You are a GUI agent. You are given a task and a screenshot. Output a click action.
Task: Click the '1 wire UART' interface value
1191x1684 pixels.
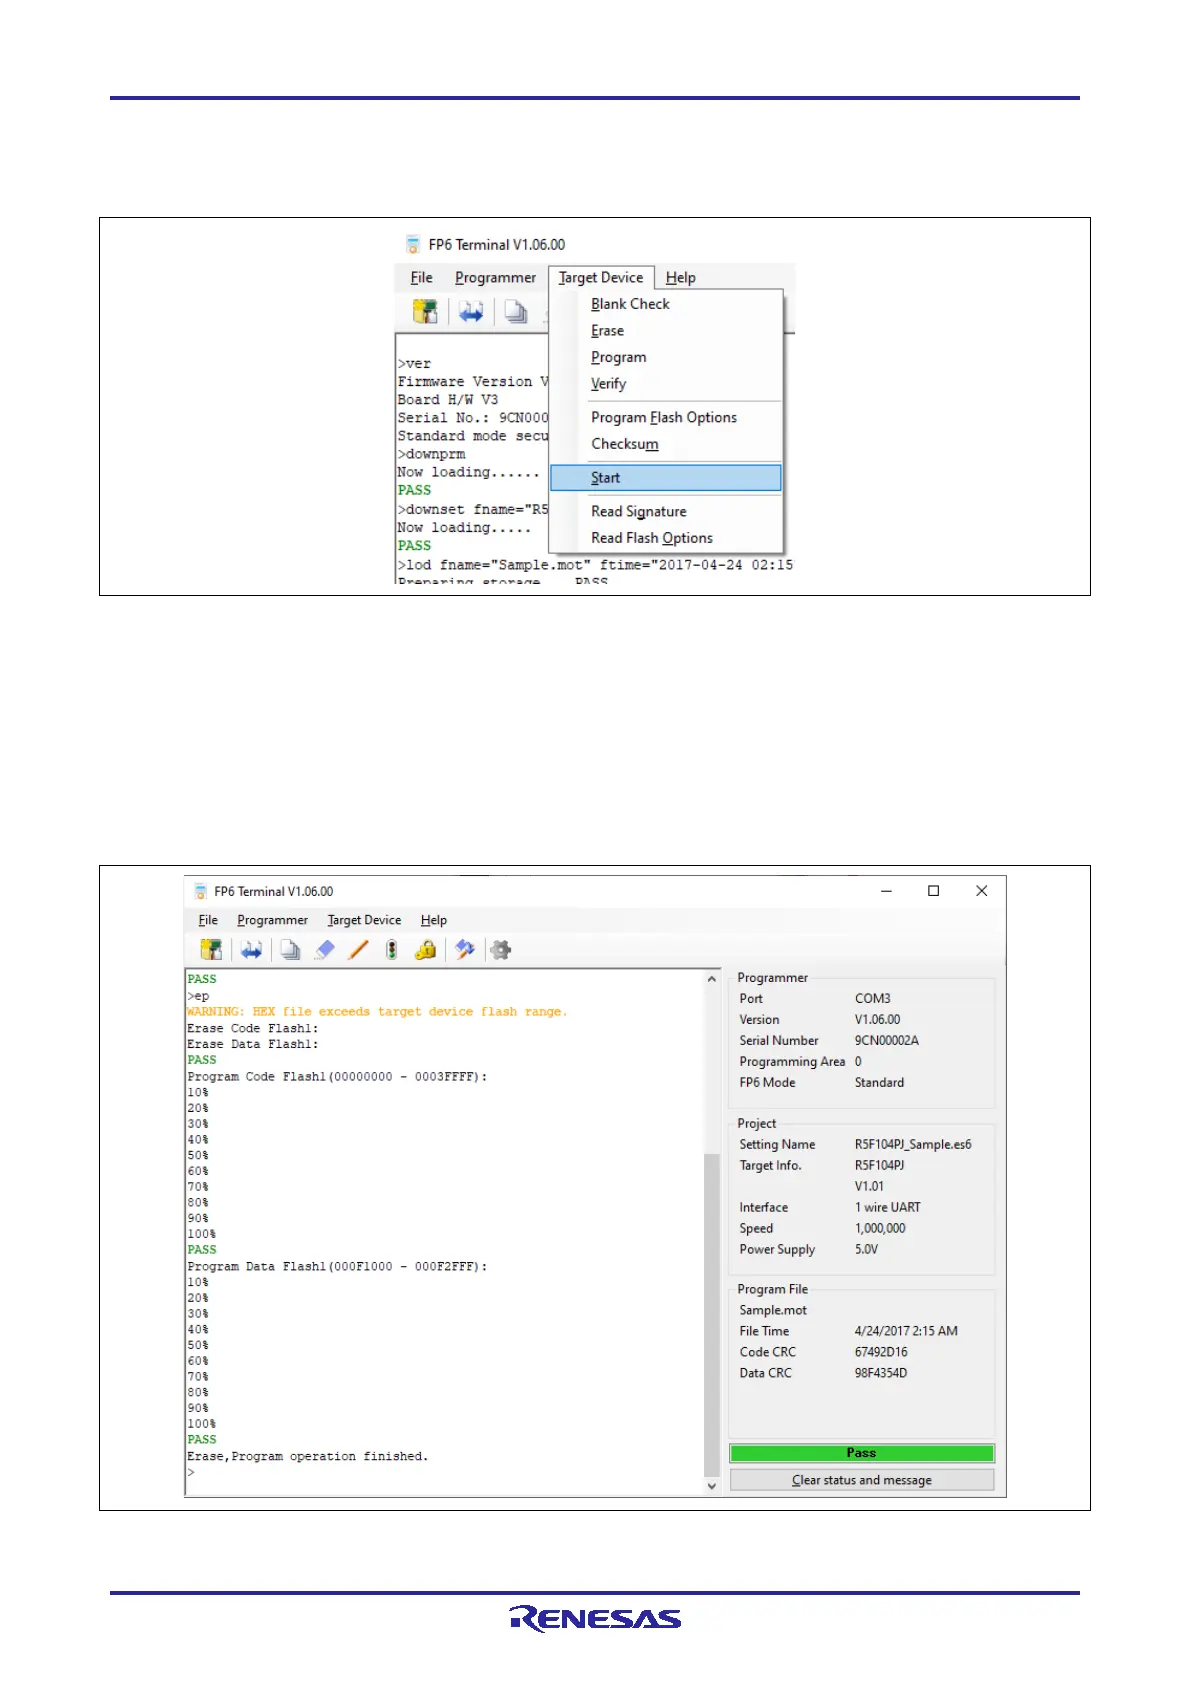click(x=888, y=1208)
